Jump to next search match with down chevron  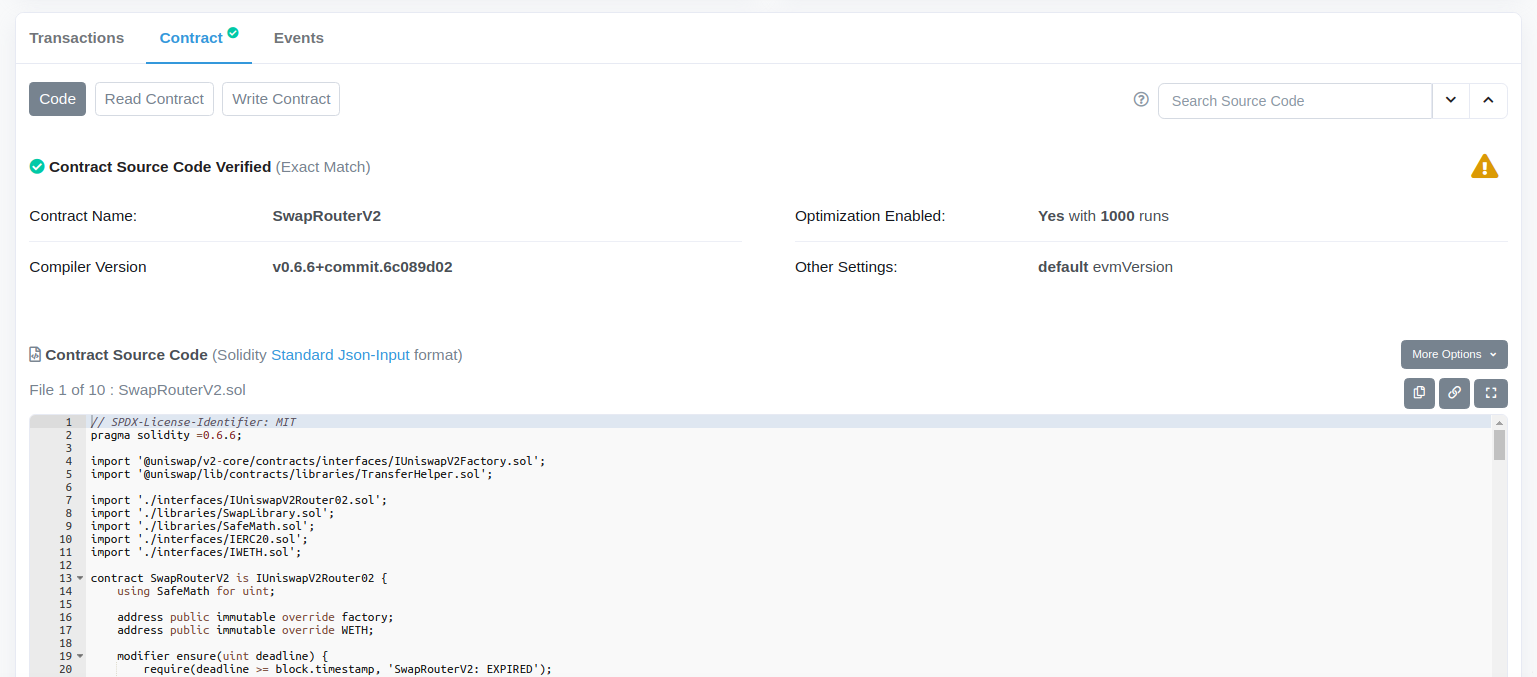(1450, 100)
